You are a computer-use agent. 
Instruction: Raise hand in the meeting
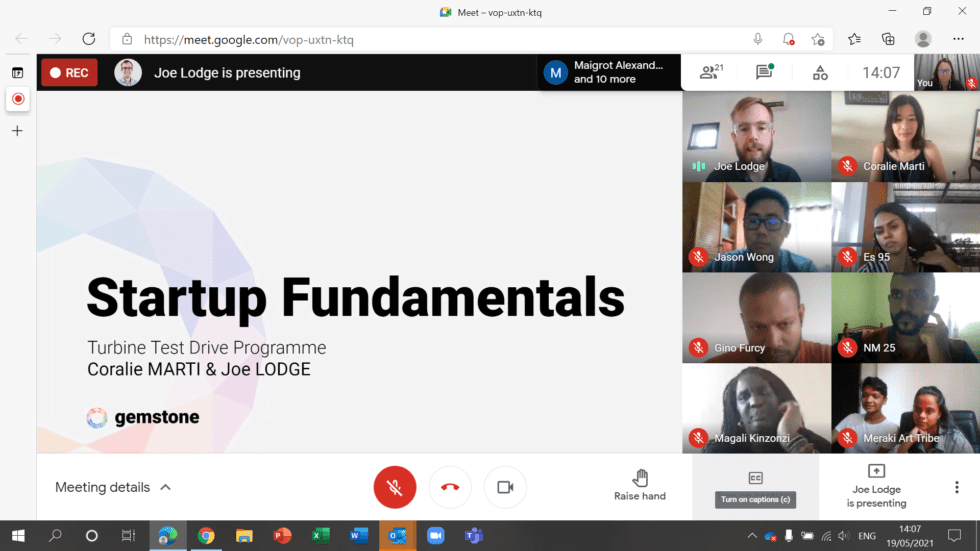pyautogui.click(x=640, y=485)
